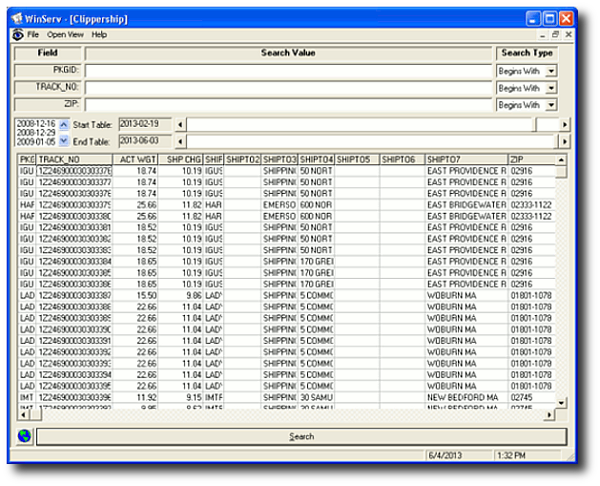The image size is (600, 486).
Task: Click the ZIP search value field
Action: (x=288, y=104)
